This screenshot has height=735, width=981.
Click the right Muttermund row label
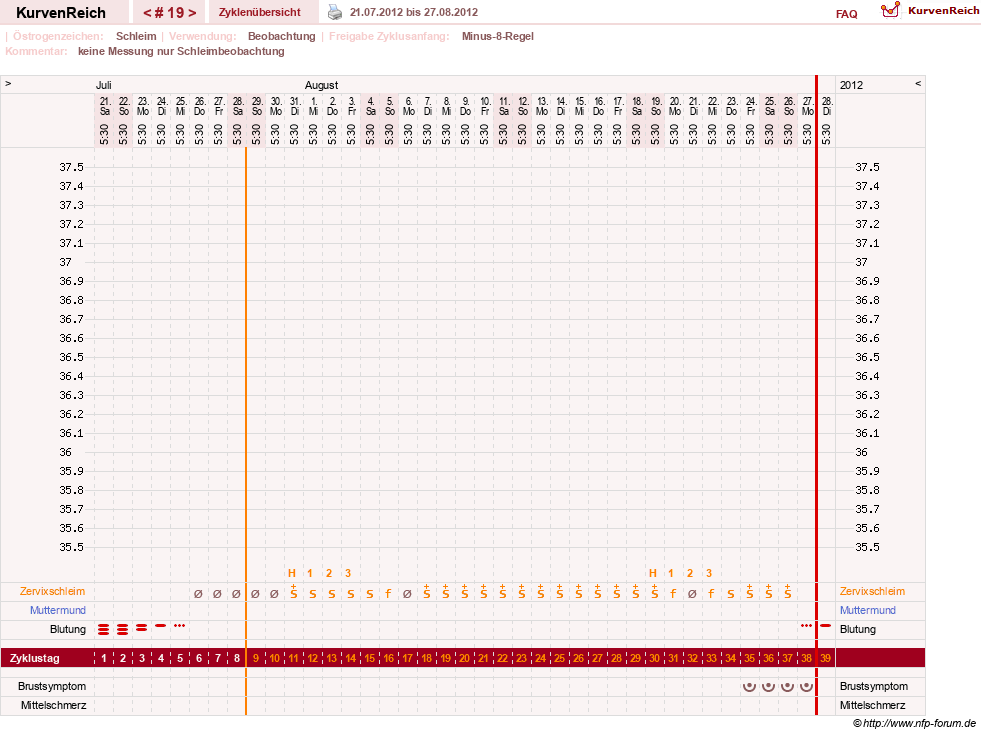(x=868, y=610)
